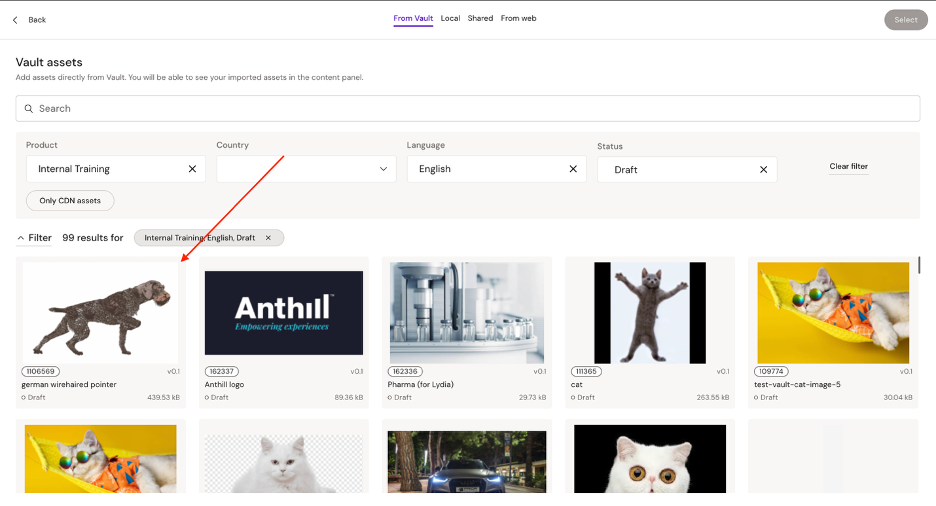Click asset ID badge 162336
936x506 pixels.
405,371
